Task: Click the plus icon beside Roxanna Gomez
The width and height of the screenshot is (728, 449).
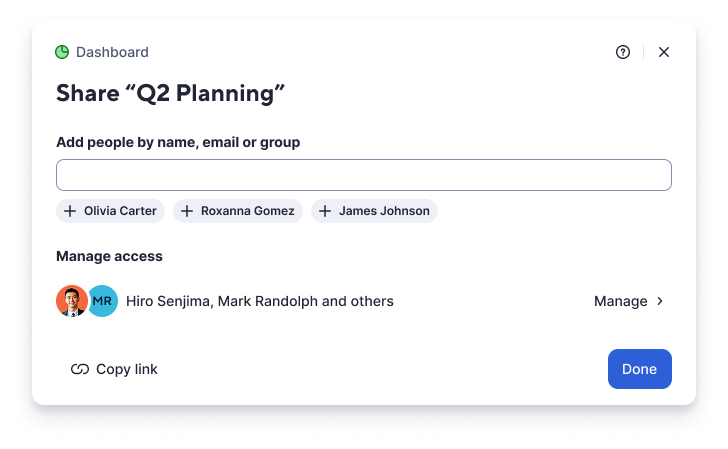Action: (x=187, y=211)
